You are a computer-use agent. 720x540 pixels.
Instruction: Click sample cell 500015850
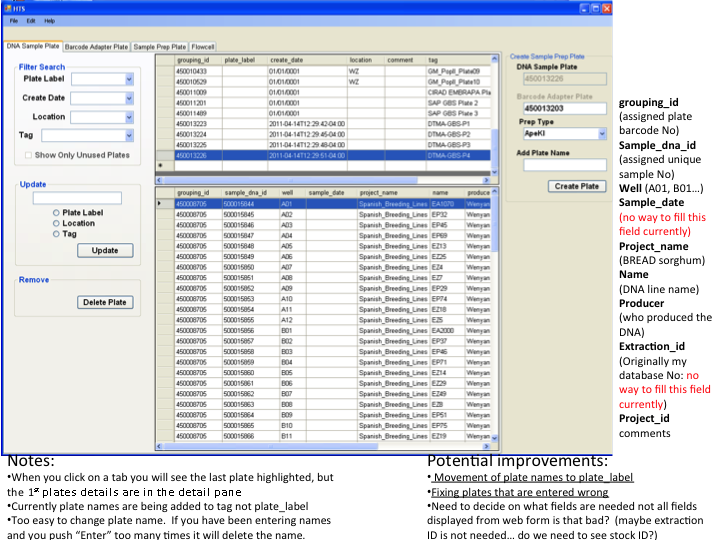tap(251, 267)
